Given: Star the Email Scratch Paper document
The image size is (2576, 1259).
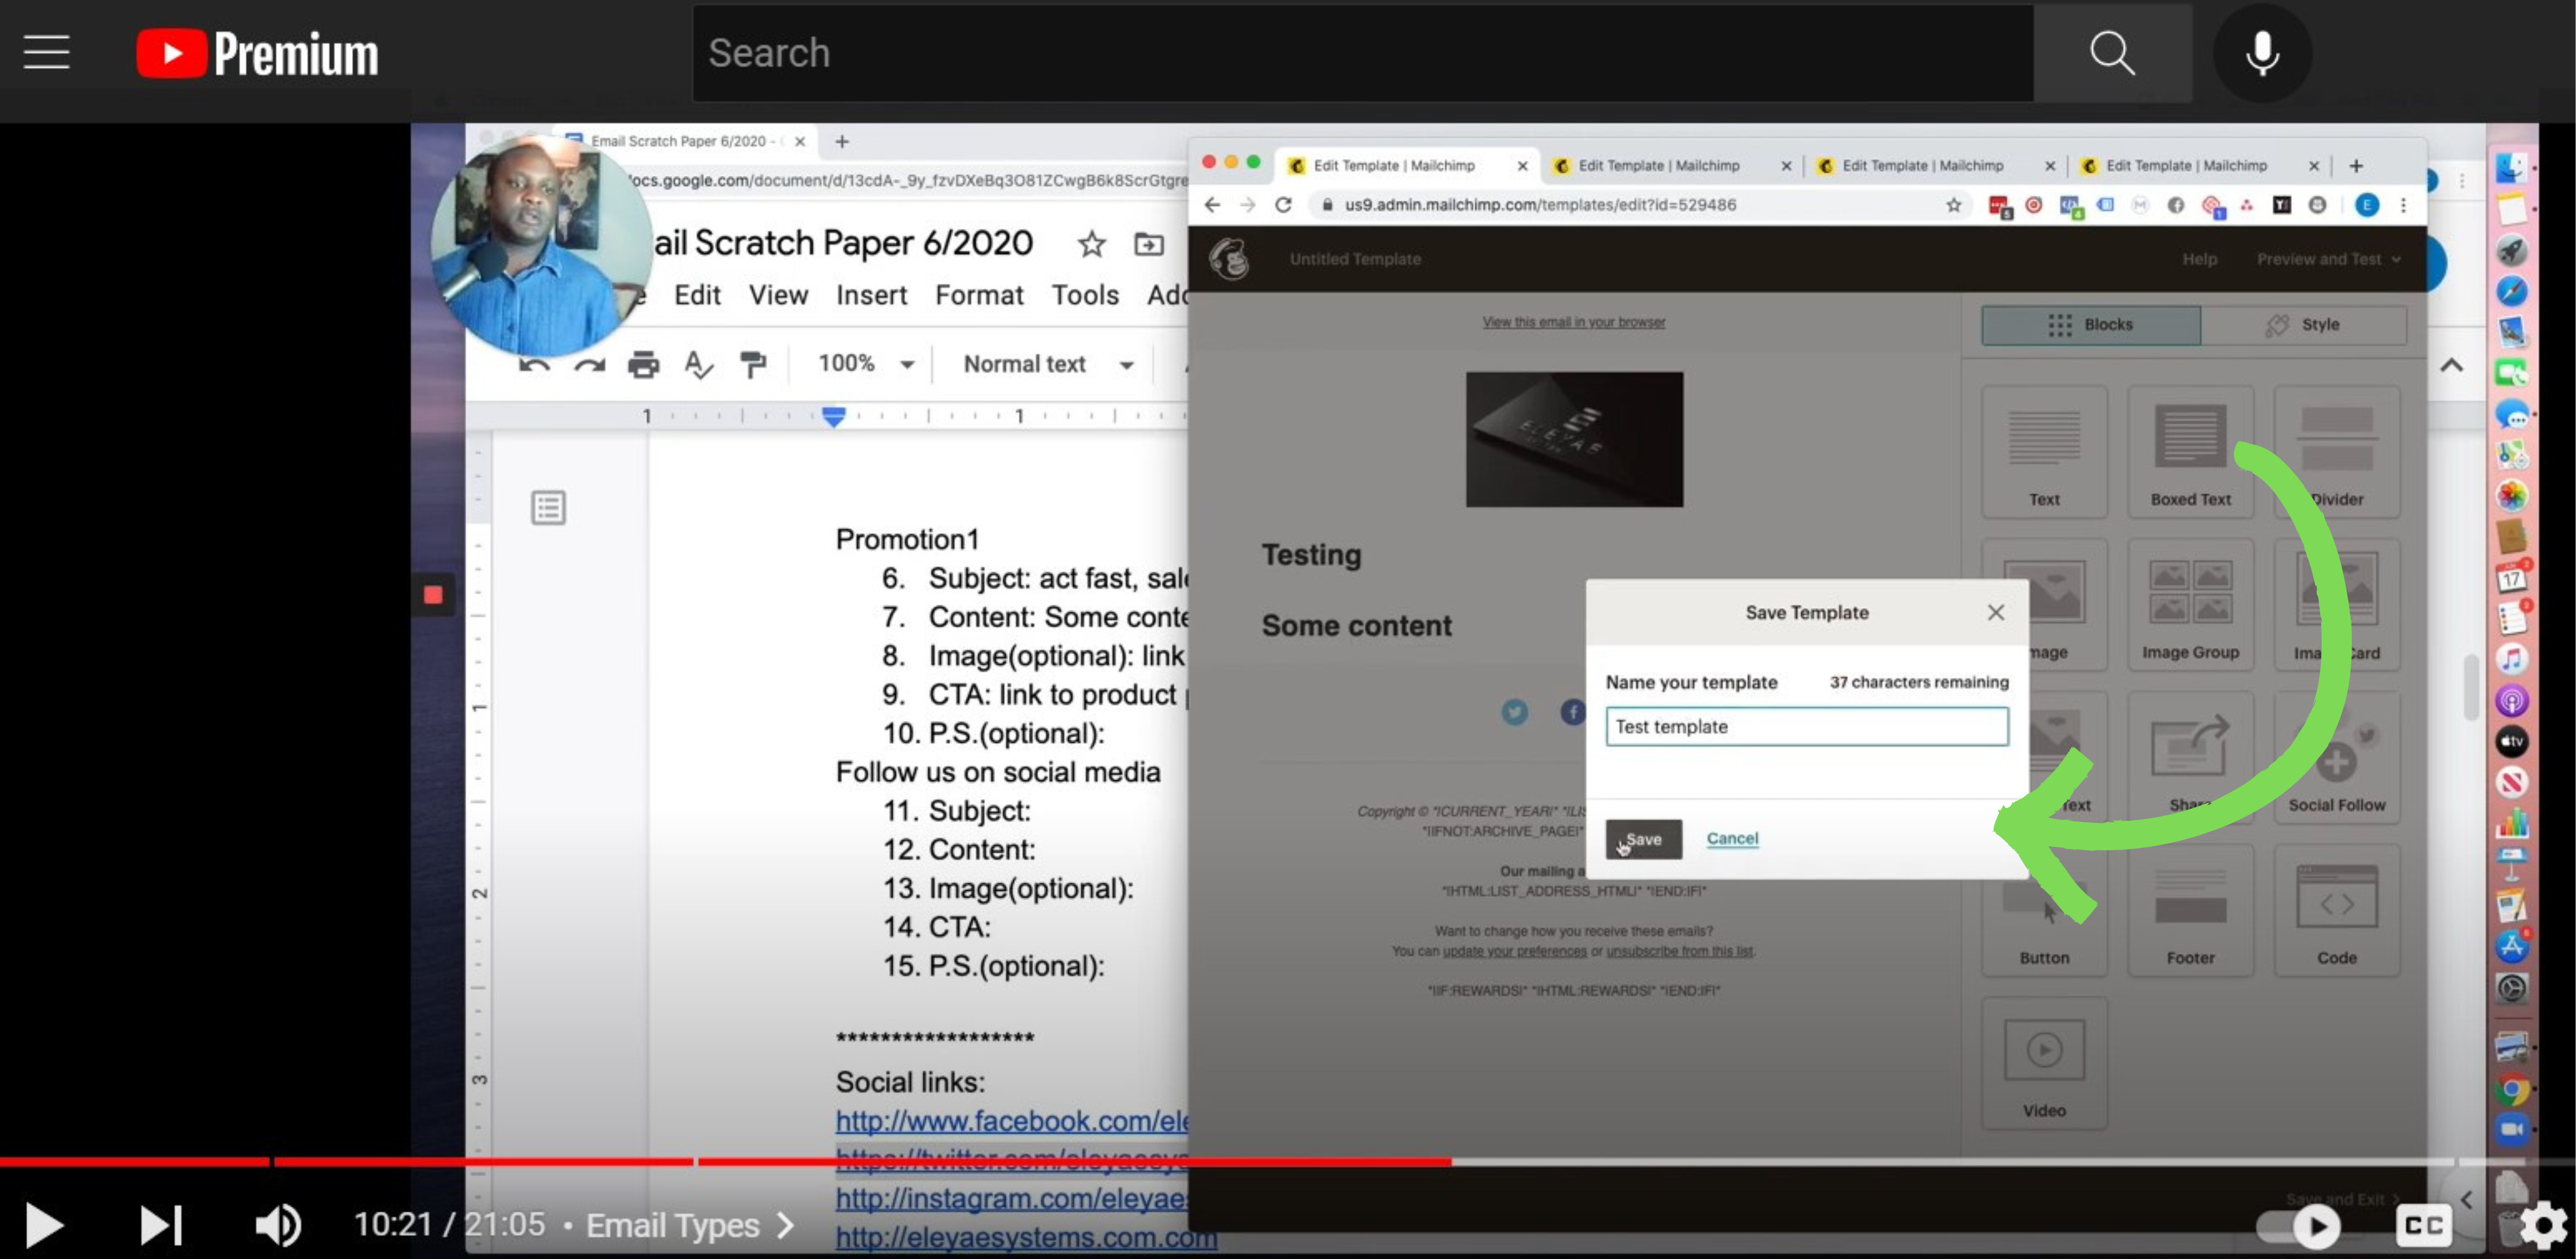Looking at the screenshot, I should tap(1091, 243).
